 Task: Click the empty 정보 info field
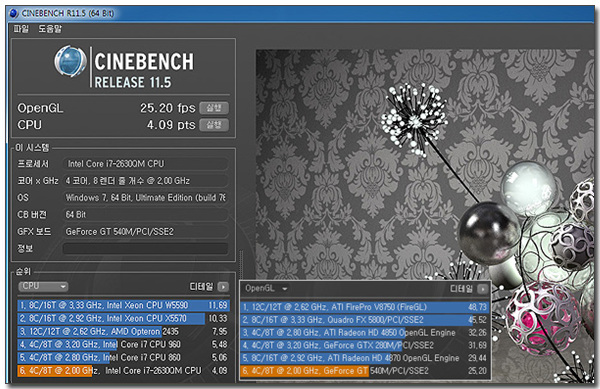point(145,249)
